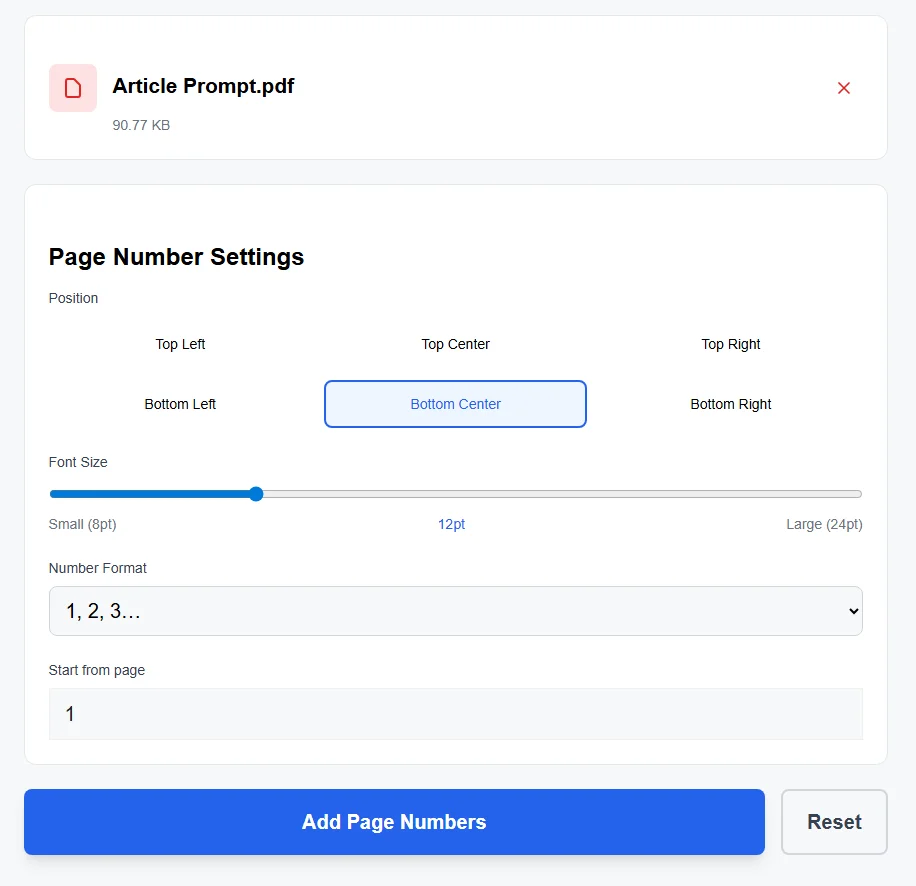Select the Top Center page number position
The width and height of the screenshot is (916, 886).
pos(455,344)
